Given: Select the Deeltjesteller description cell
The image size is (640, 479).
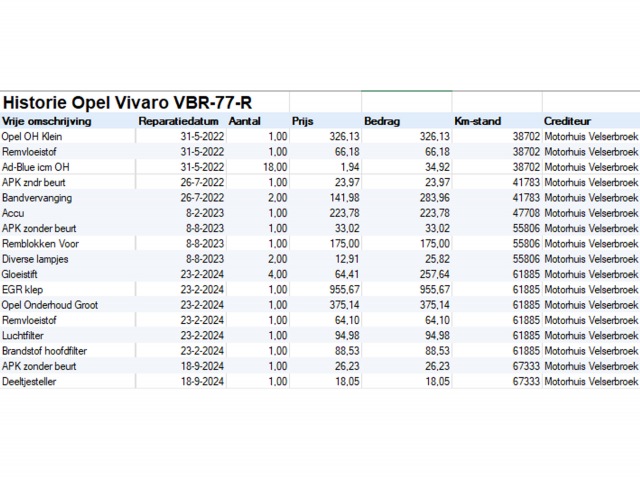Looking at the screenshot, I should [29, 381].
